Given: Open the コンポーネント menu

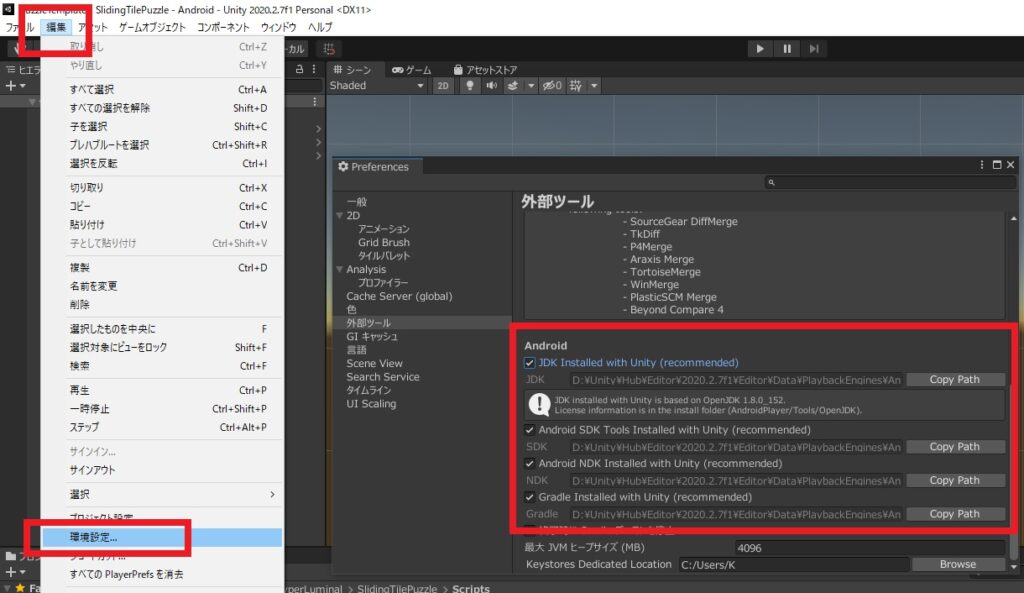Looking at the screenshot, I should pos(223,27).
